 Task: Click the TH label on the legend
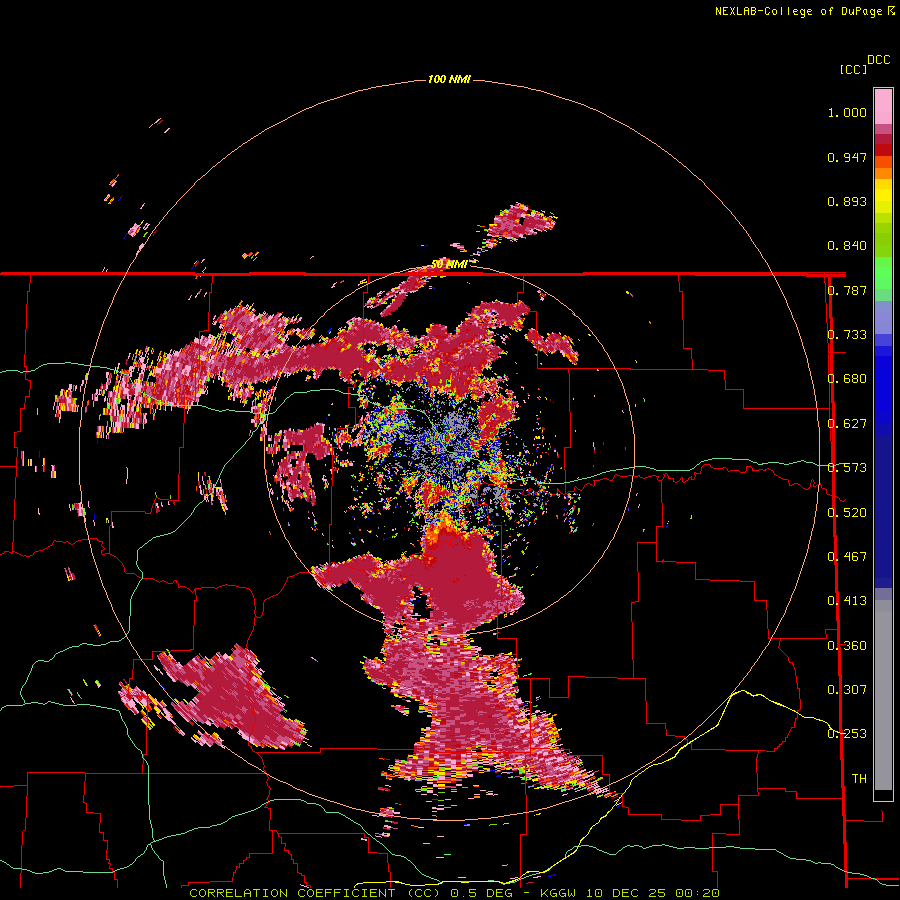coord(859,779)
